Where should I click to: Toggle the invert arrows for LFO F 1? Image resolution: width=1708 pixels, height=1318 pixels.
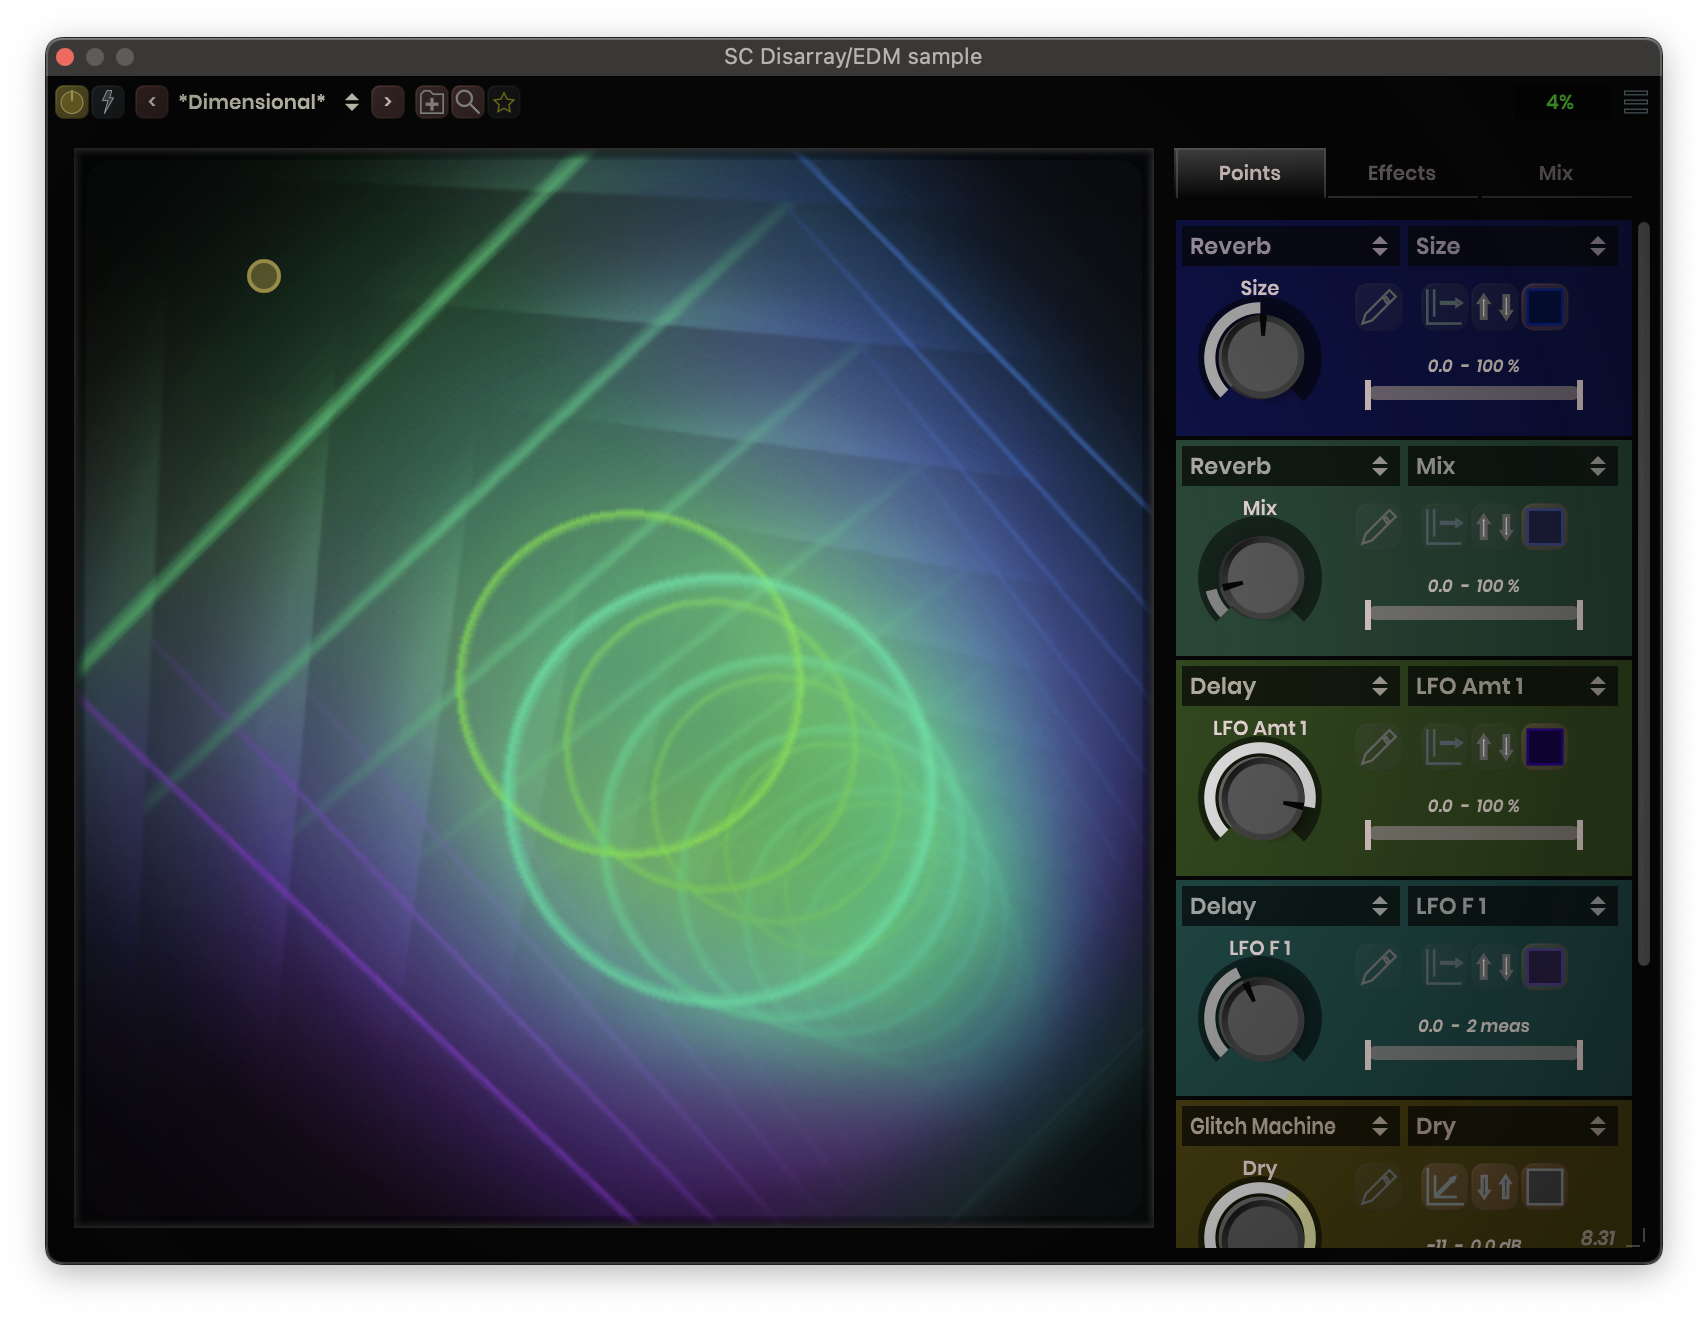pos(1495,967)
